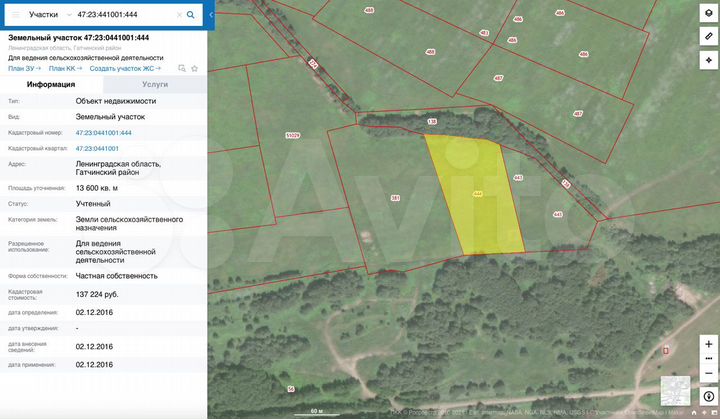Screen dimensions: 720x419
Task: Open the map layers control
Action: [708, 13]
